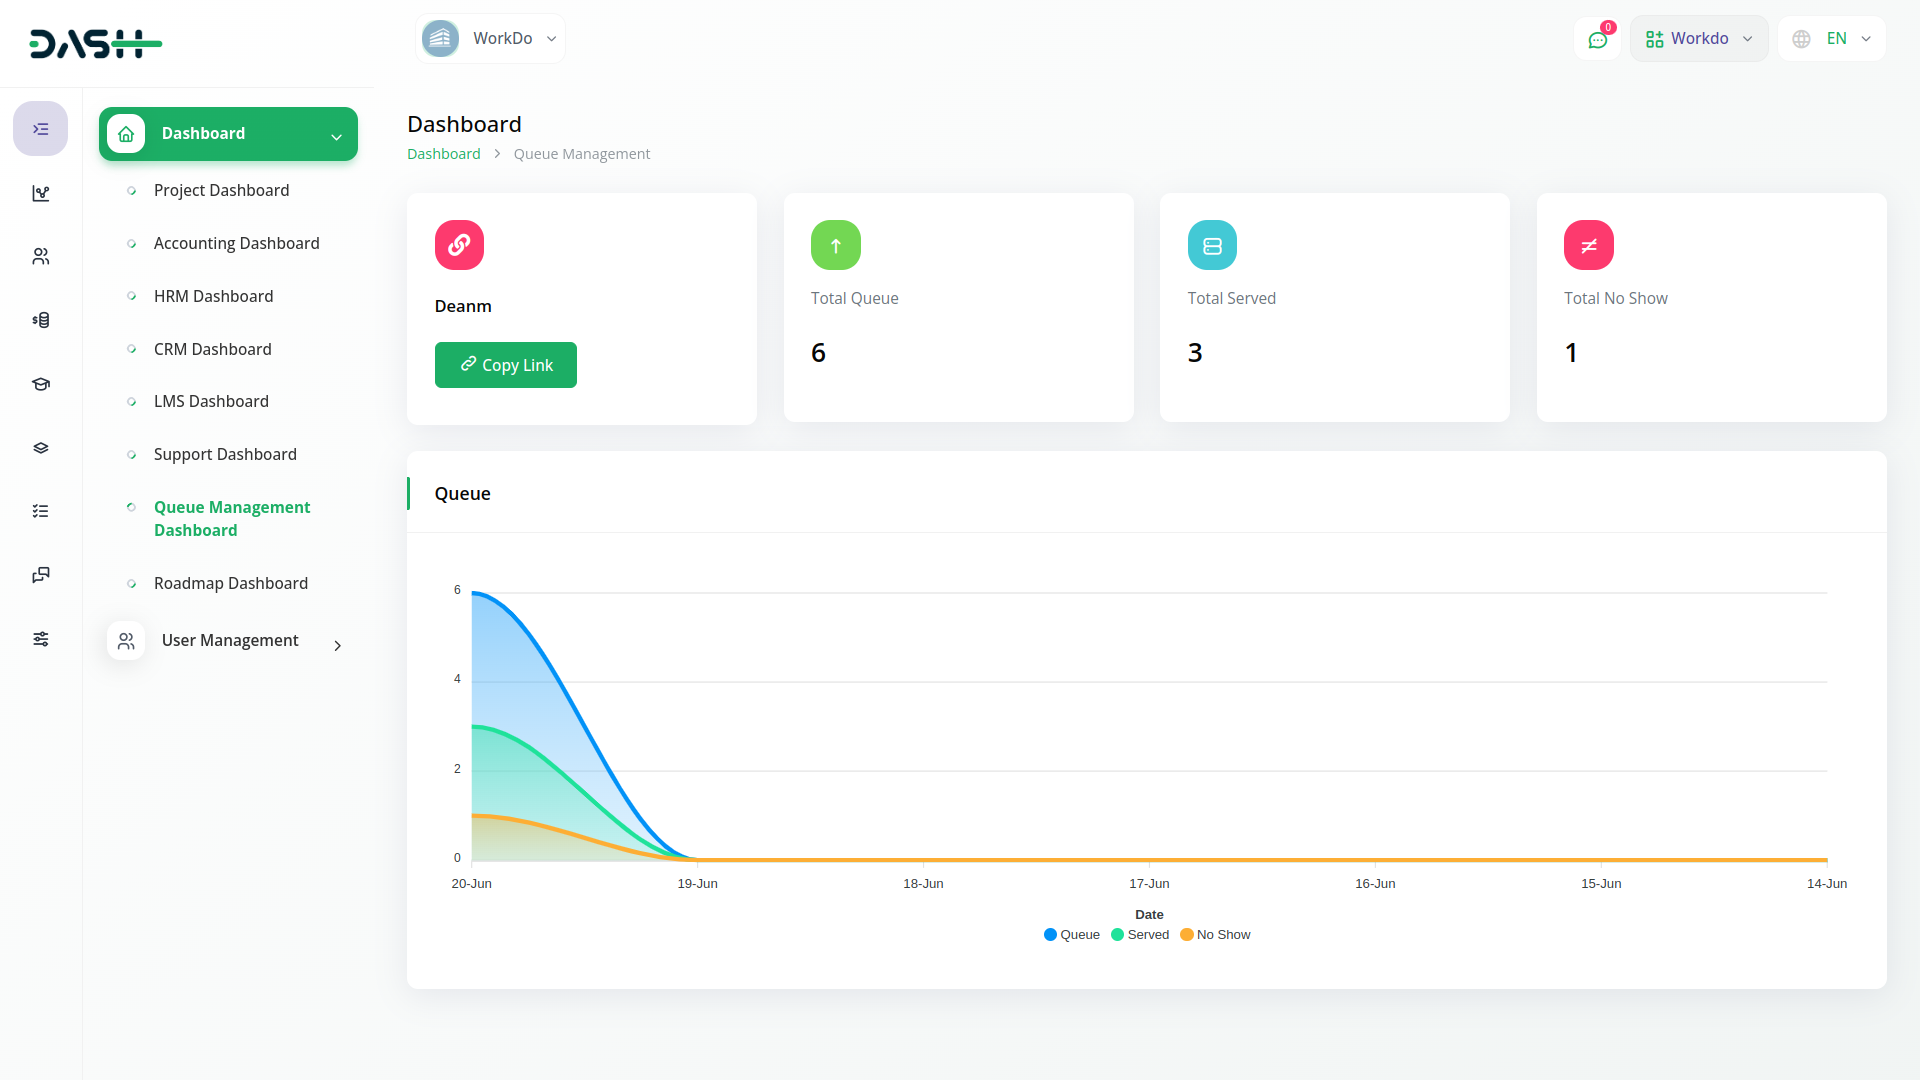Click the graduation cap LMS icon
1920x1080 pixels.
coord(40,384)
